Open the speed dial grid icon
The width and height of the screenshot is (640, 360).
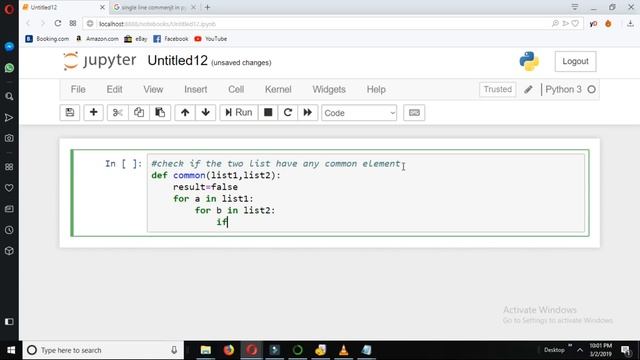[73, 23]
